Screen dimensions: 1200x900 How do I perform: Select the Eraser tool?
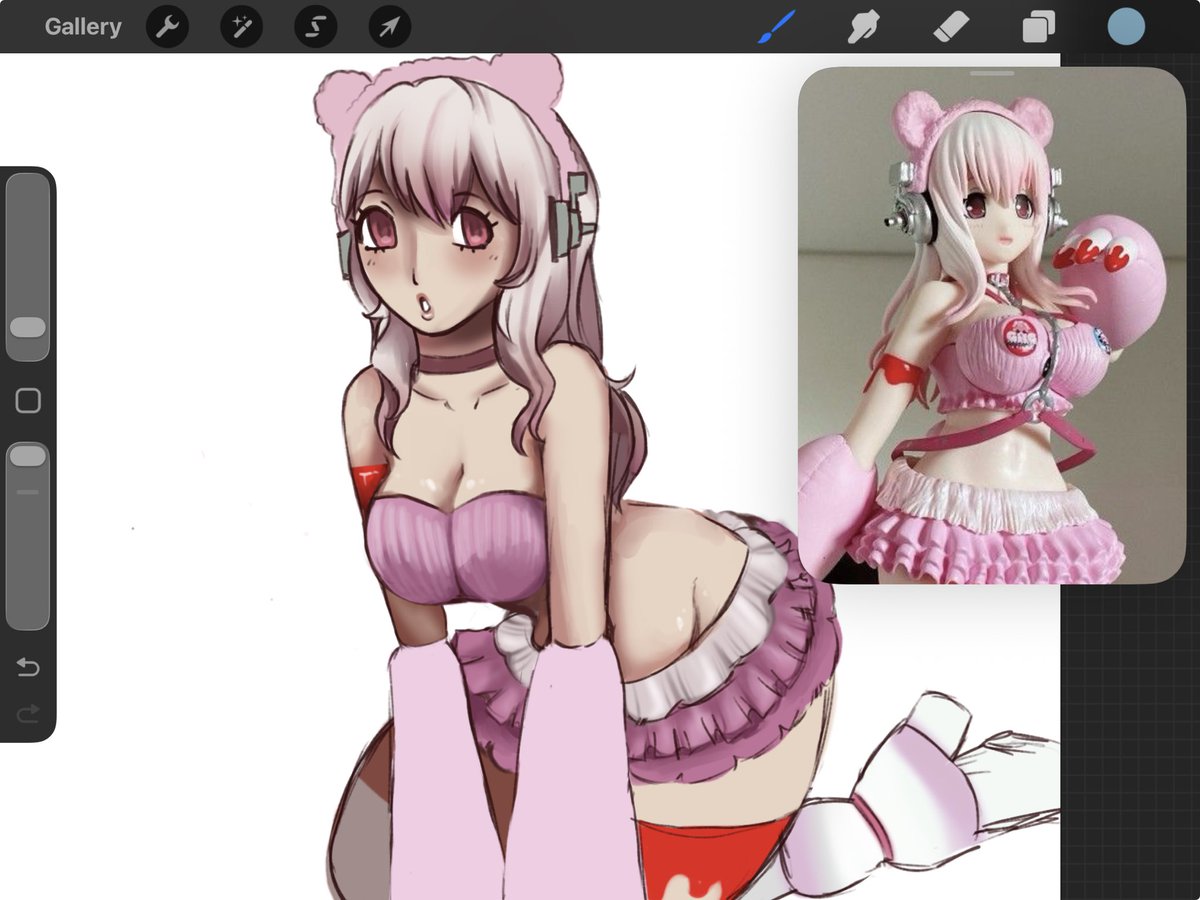pos(950,27)
